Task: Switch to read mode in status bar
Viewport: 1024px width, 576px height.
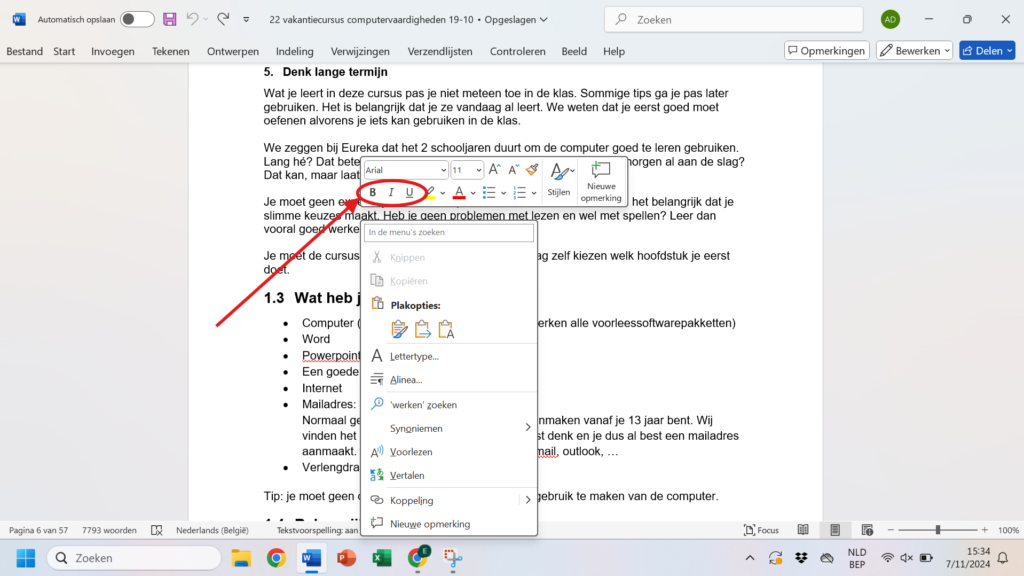Action: [x=803, y=530]
